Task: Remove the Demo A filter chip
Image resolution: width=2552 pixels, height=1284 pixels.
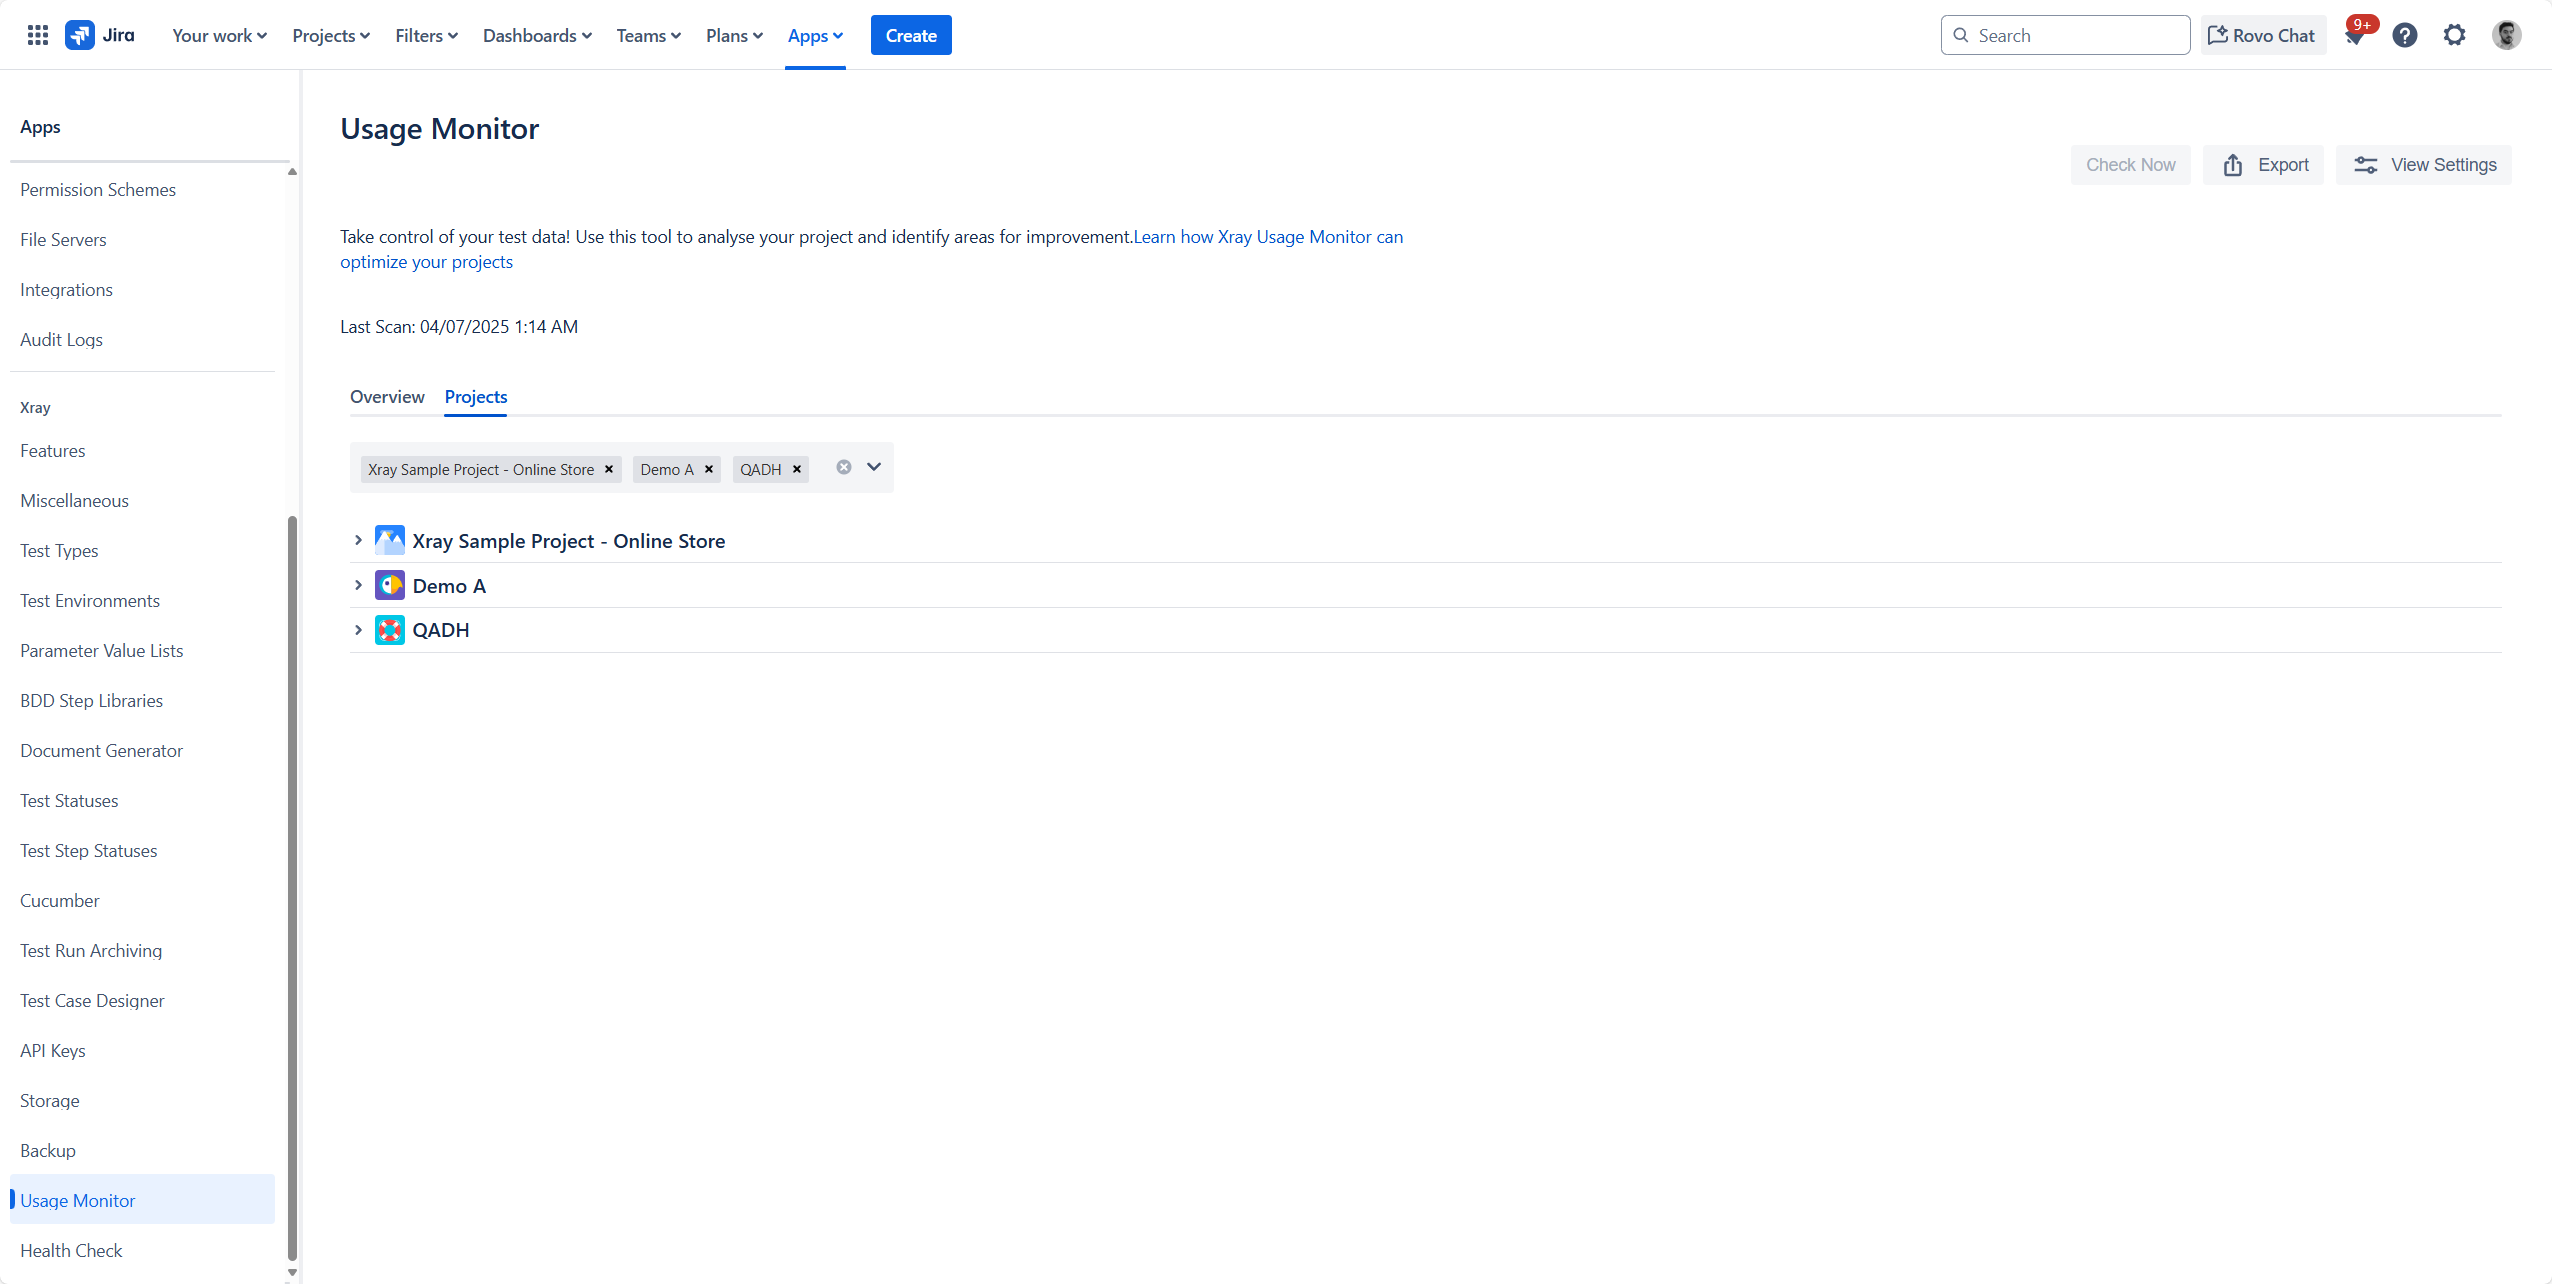Action: pyautogui.click(x=709, y=469)
